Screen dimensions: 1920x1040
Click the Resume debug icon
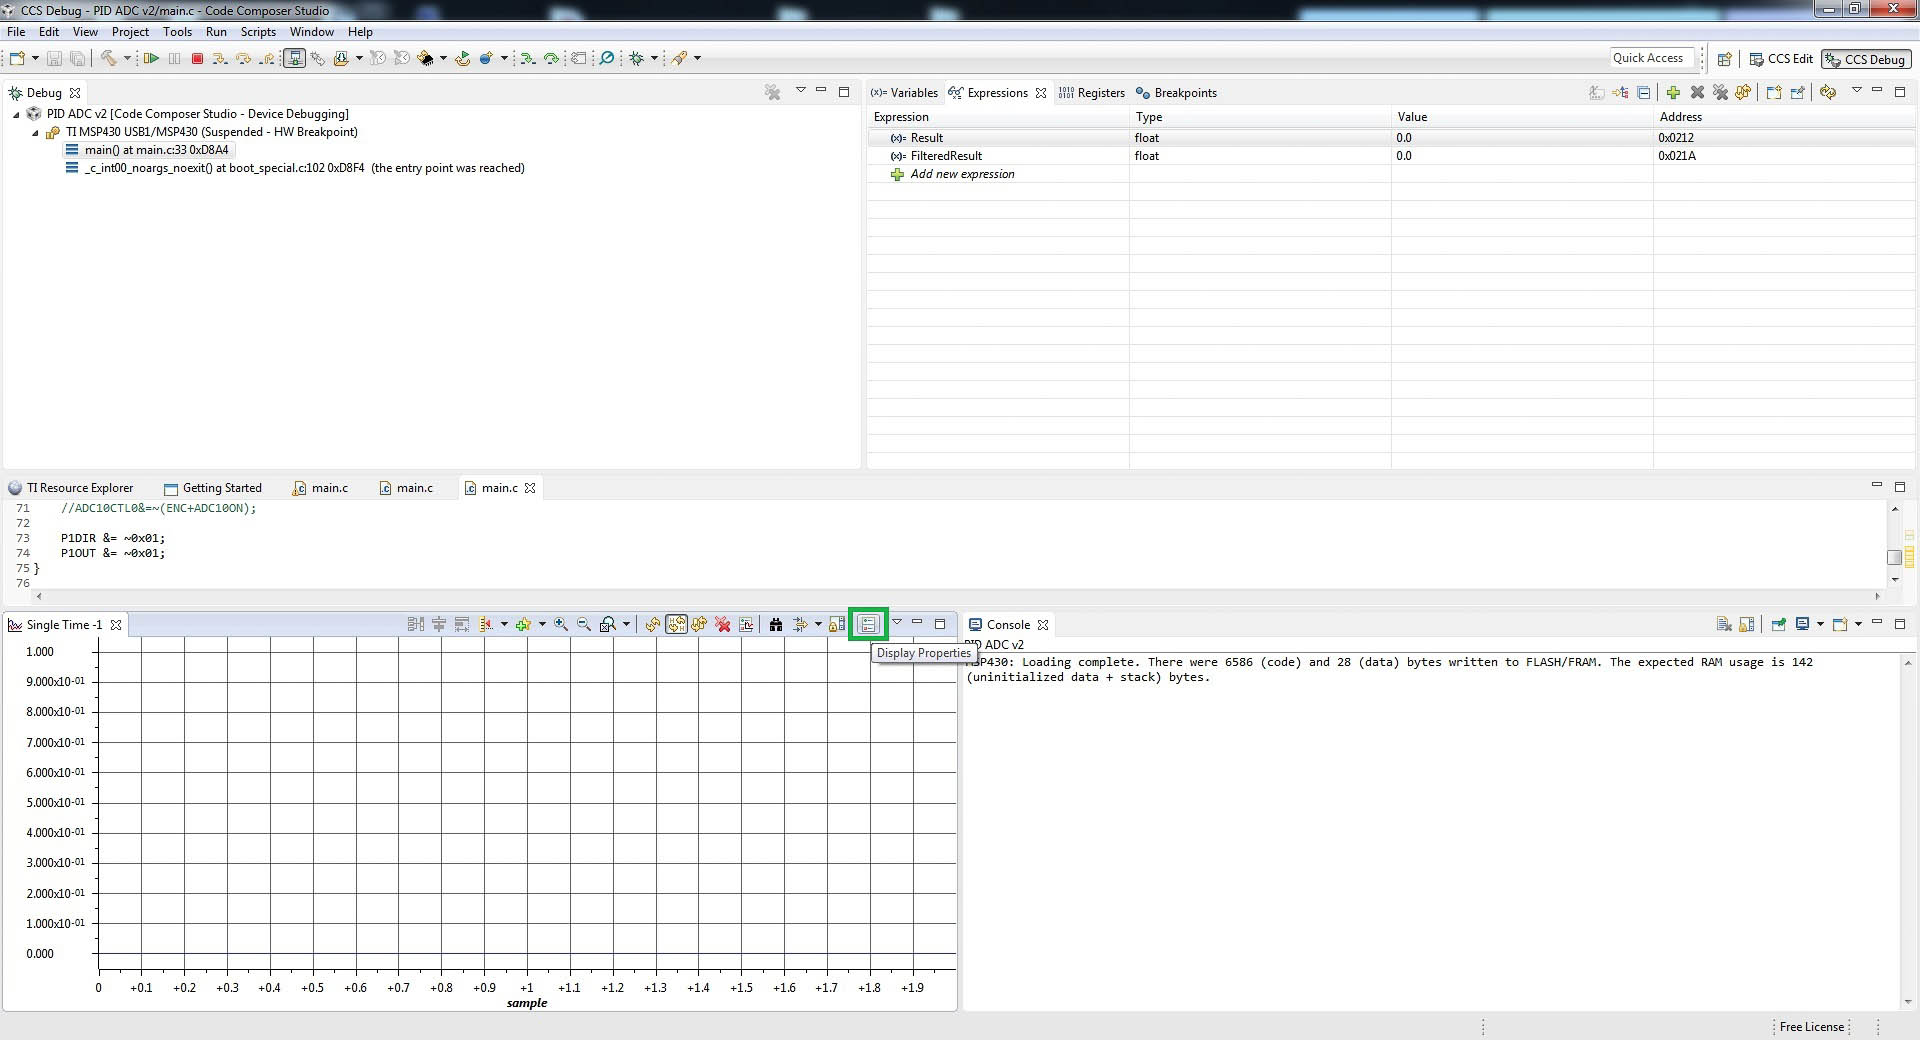click(x=151, y=58)
